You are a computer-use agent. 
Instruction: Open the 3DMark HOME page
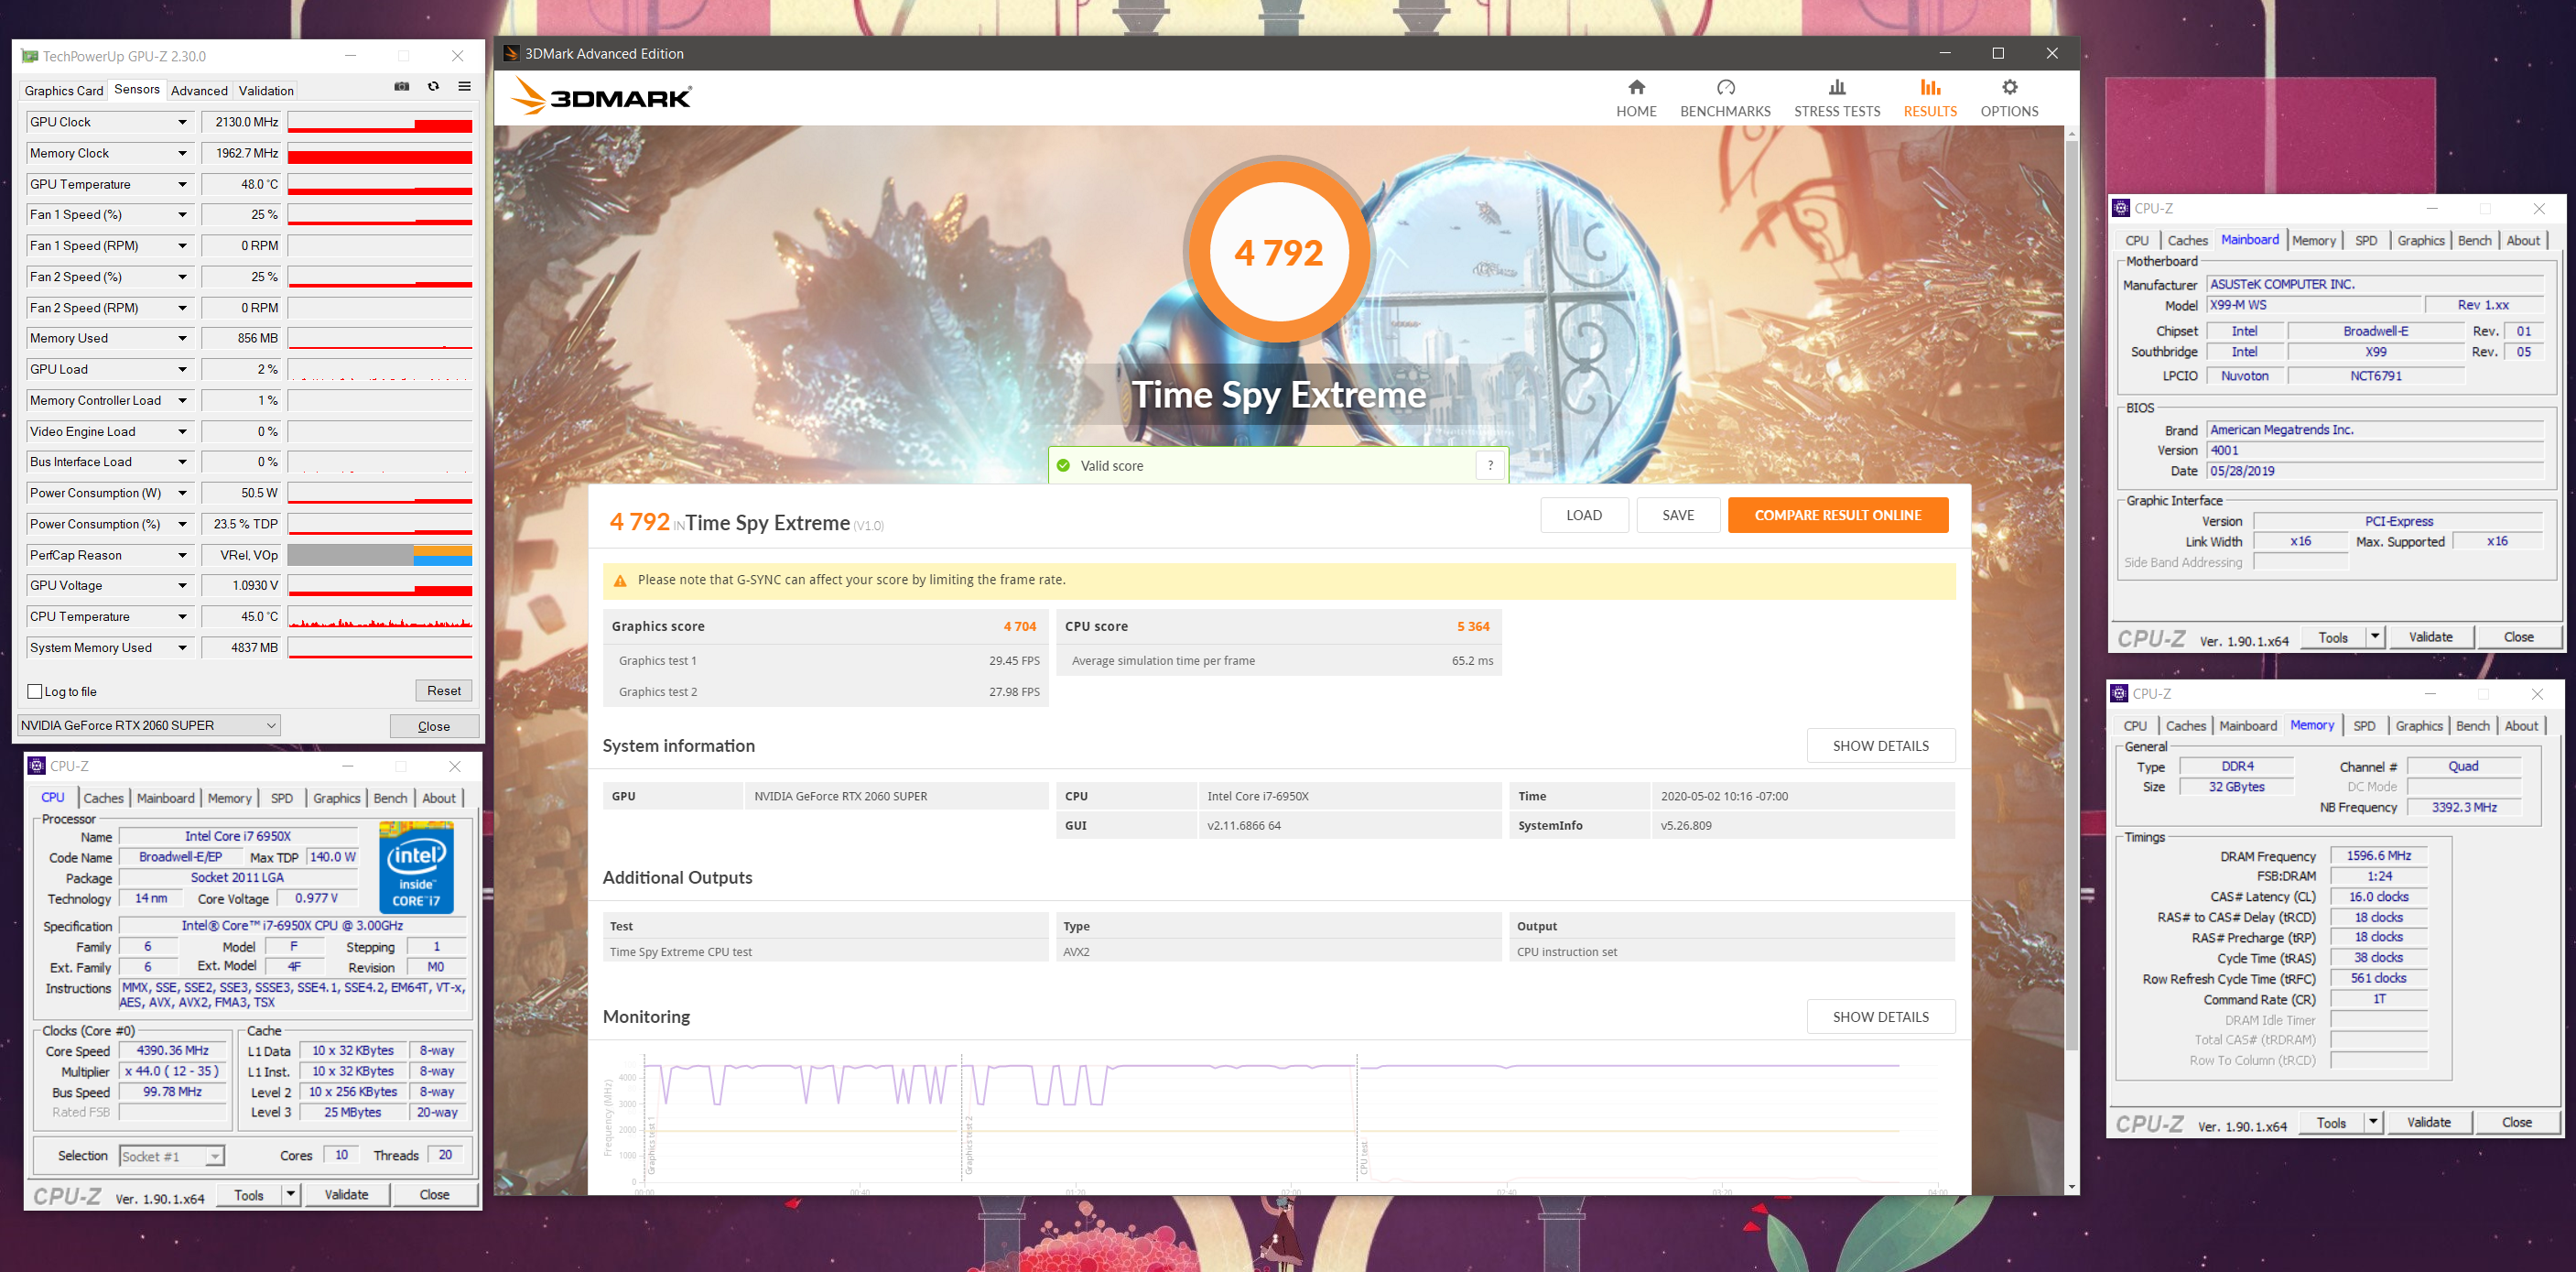point(1636,99)
